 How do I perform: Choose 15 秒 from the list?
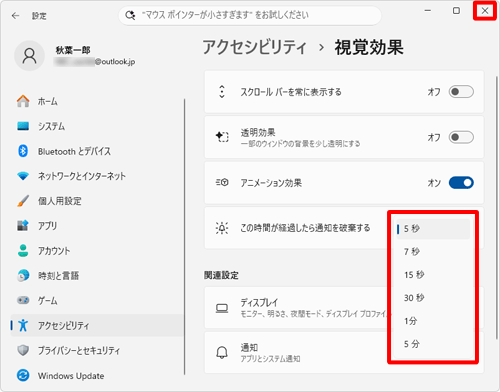(433, 275)
